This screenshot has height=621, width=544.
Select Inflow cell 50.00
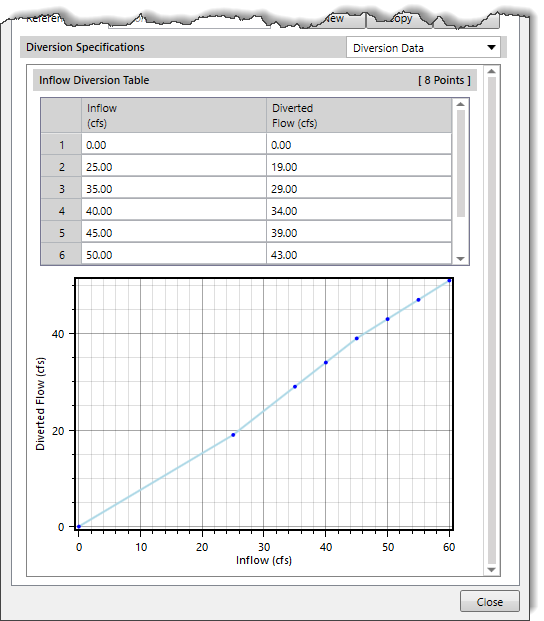(x=174, y=254)
